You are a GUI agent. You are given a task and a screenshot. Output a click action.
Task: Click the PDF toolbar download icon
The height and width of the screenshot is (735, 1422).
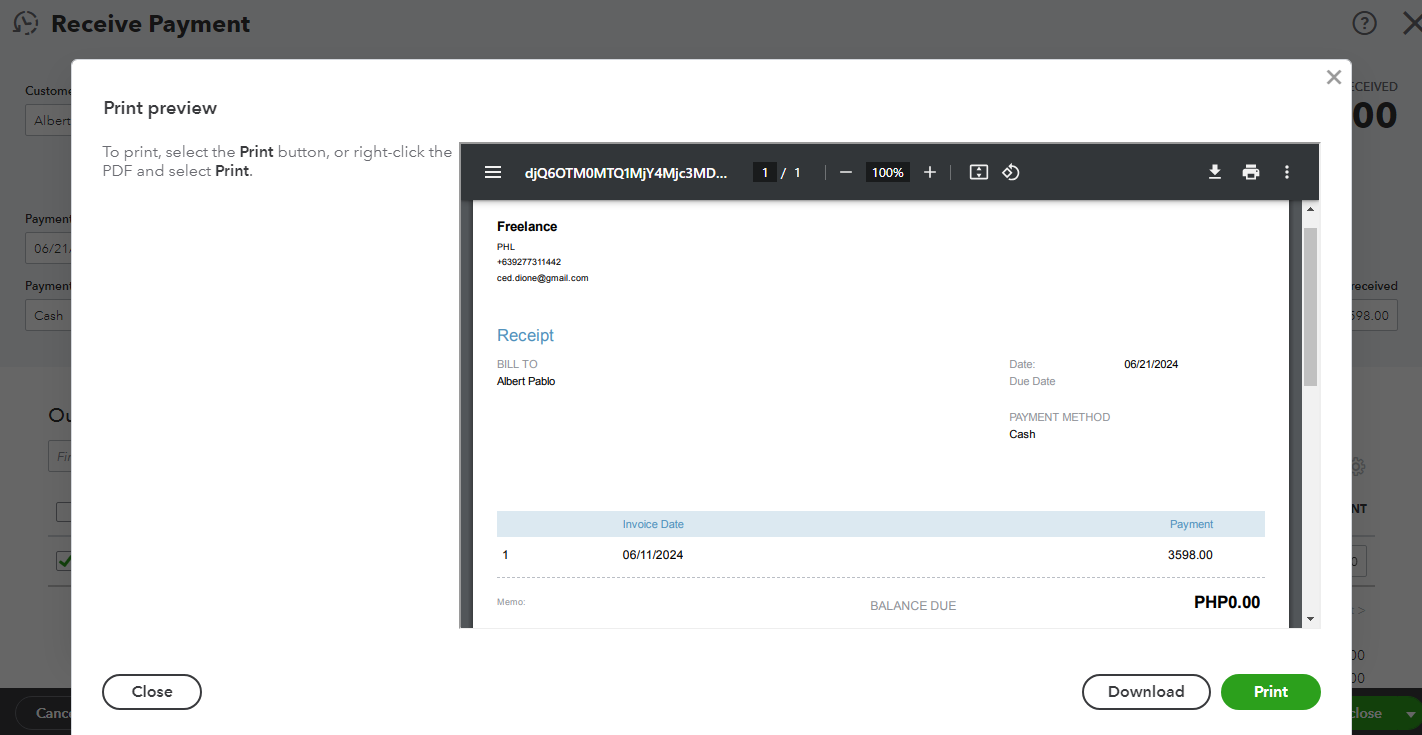(1215, 172)
